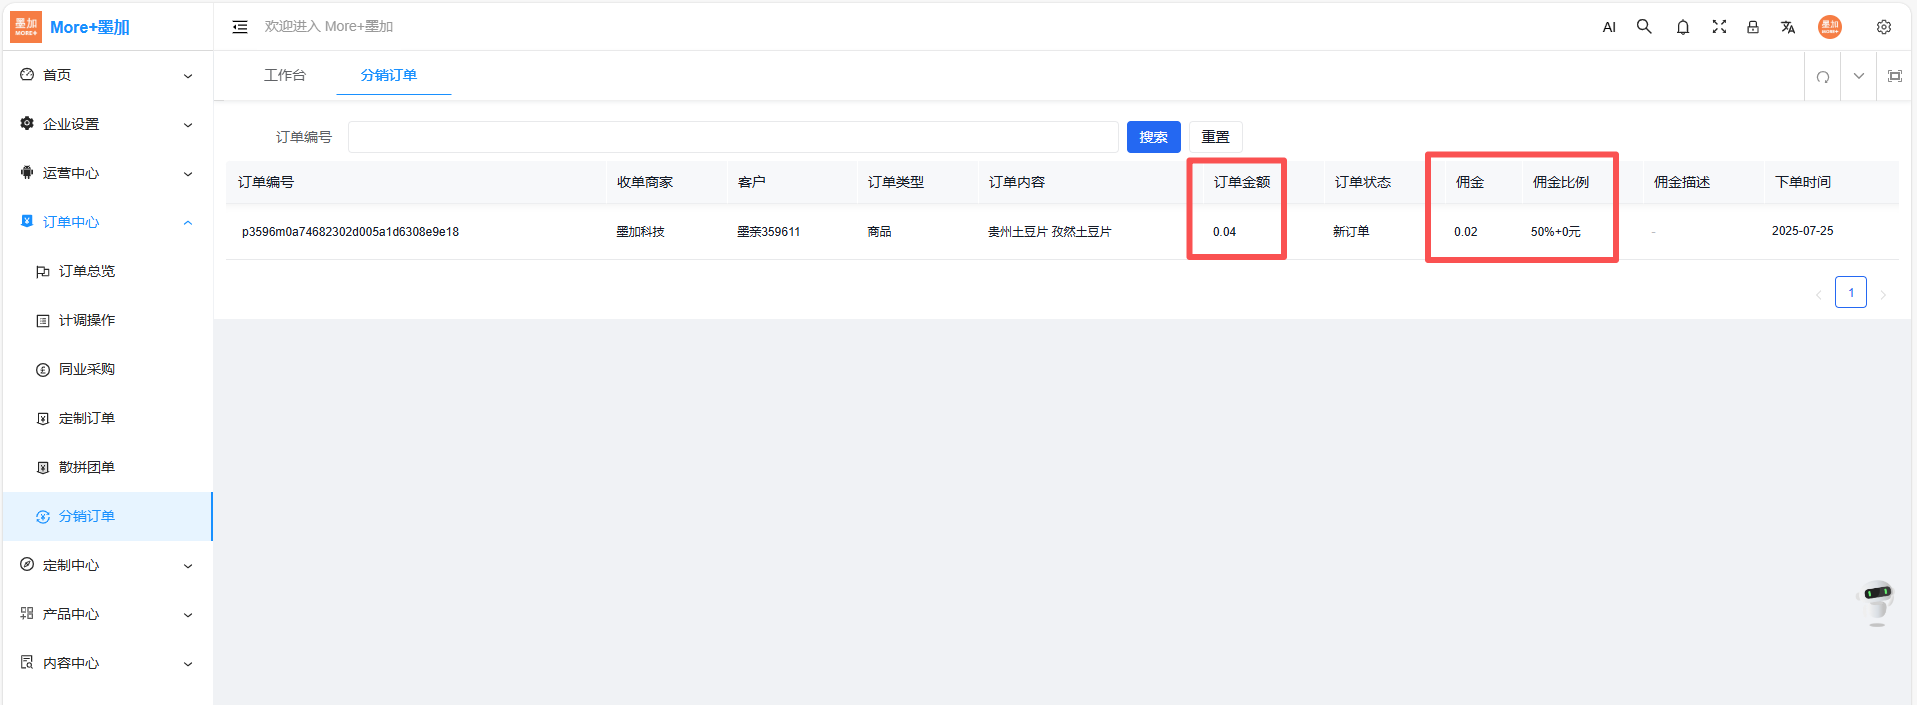Select page 1 in pagination
Viewport: 1917px width, 705px height.
(1851, 292)
